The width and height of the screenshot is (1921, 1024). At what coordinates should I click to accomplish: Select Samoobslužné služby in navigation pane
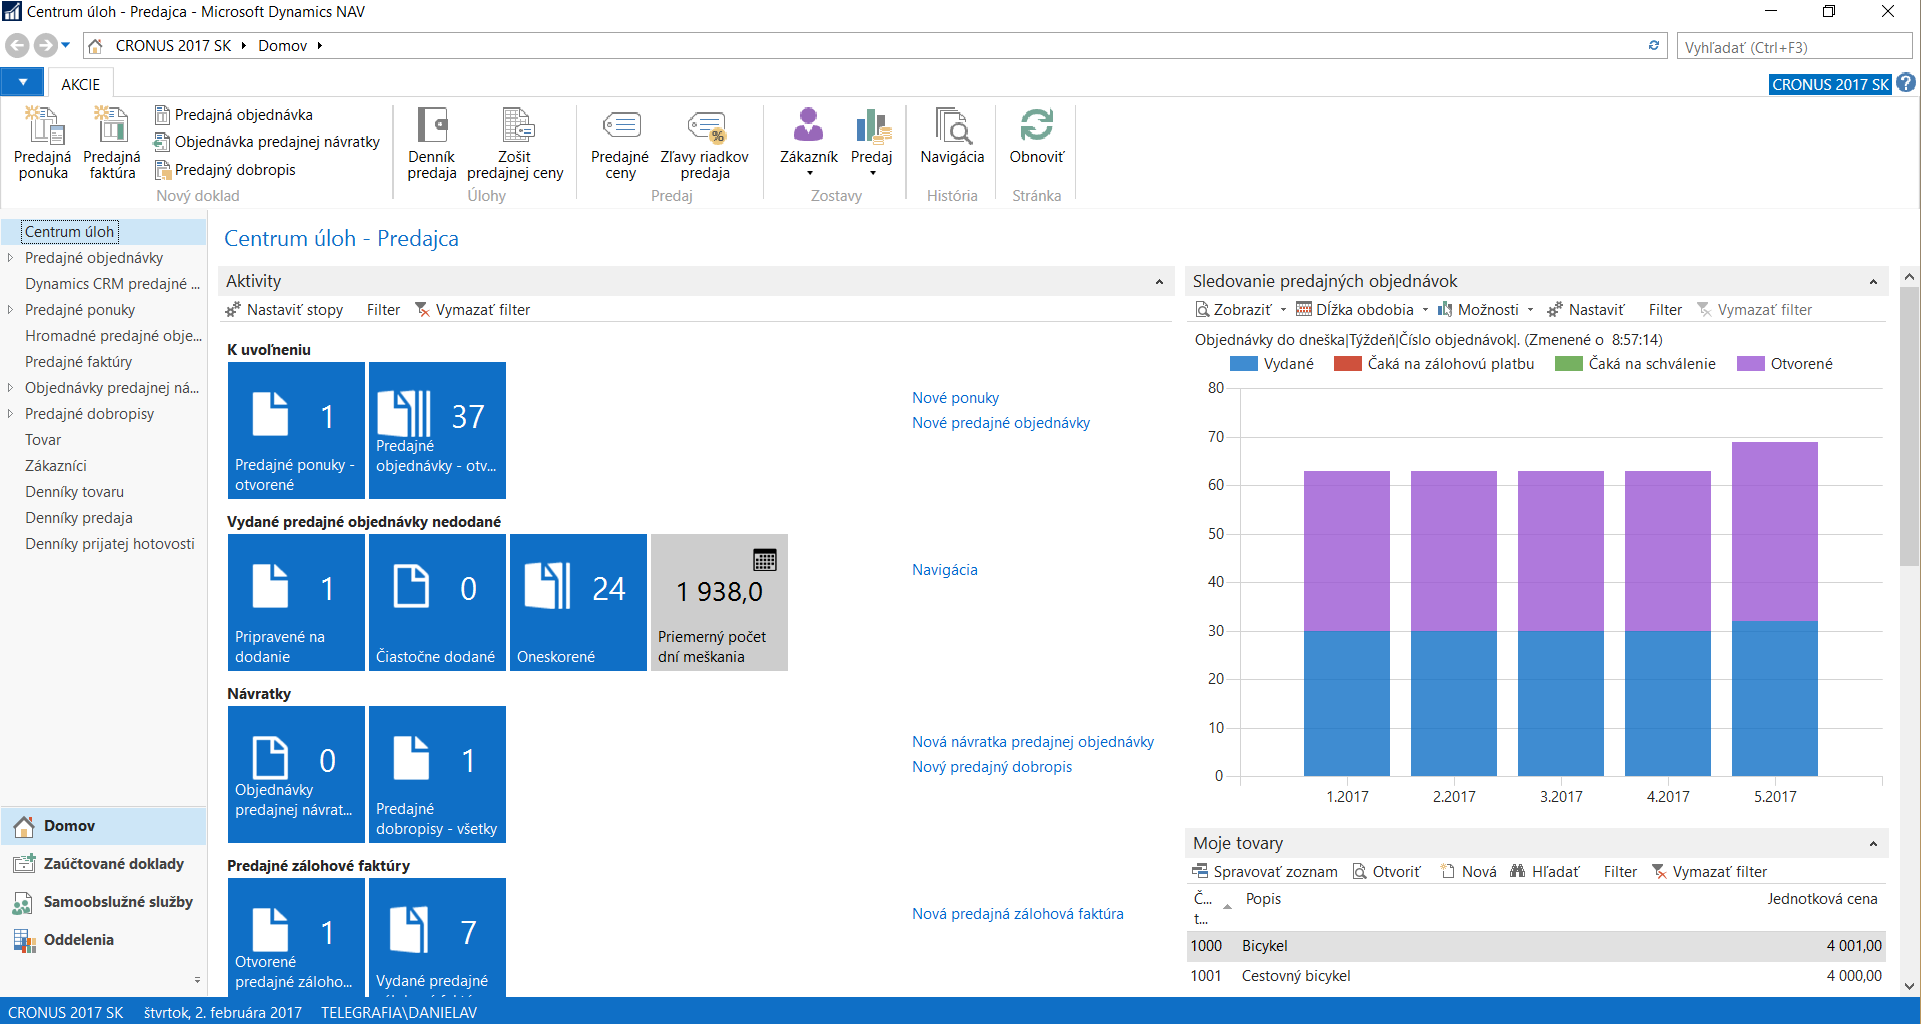[x=103, y=902]
